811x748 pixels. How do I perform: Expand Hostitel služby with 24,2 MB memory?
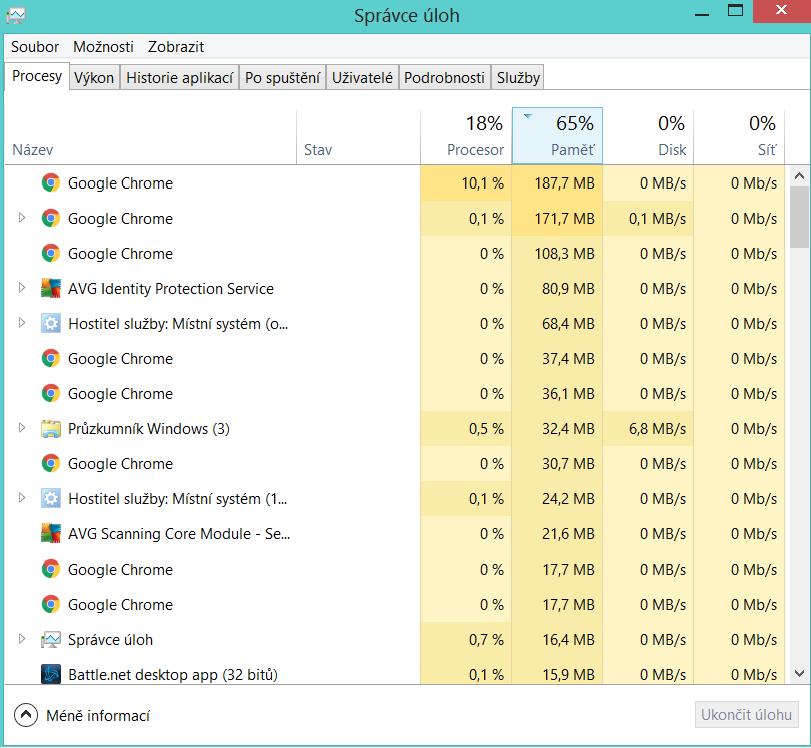(x=22, y=498)
